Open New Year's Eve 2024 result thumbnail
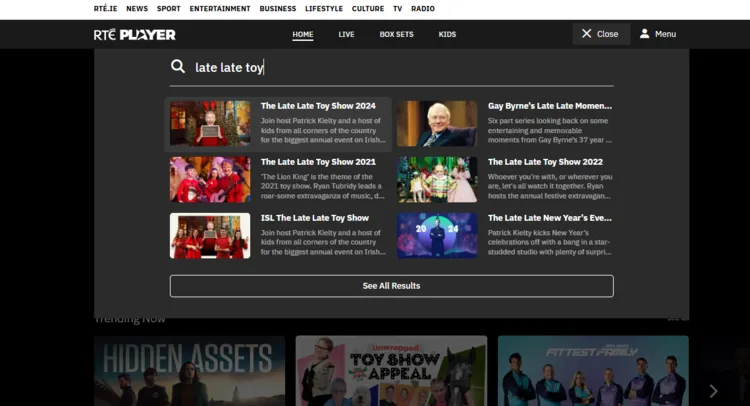 [x=437, y=235]
